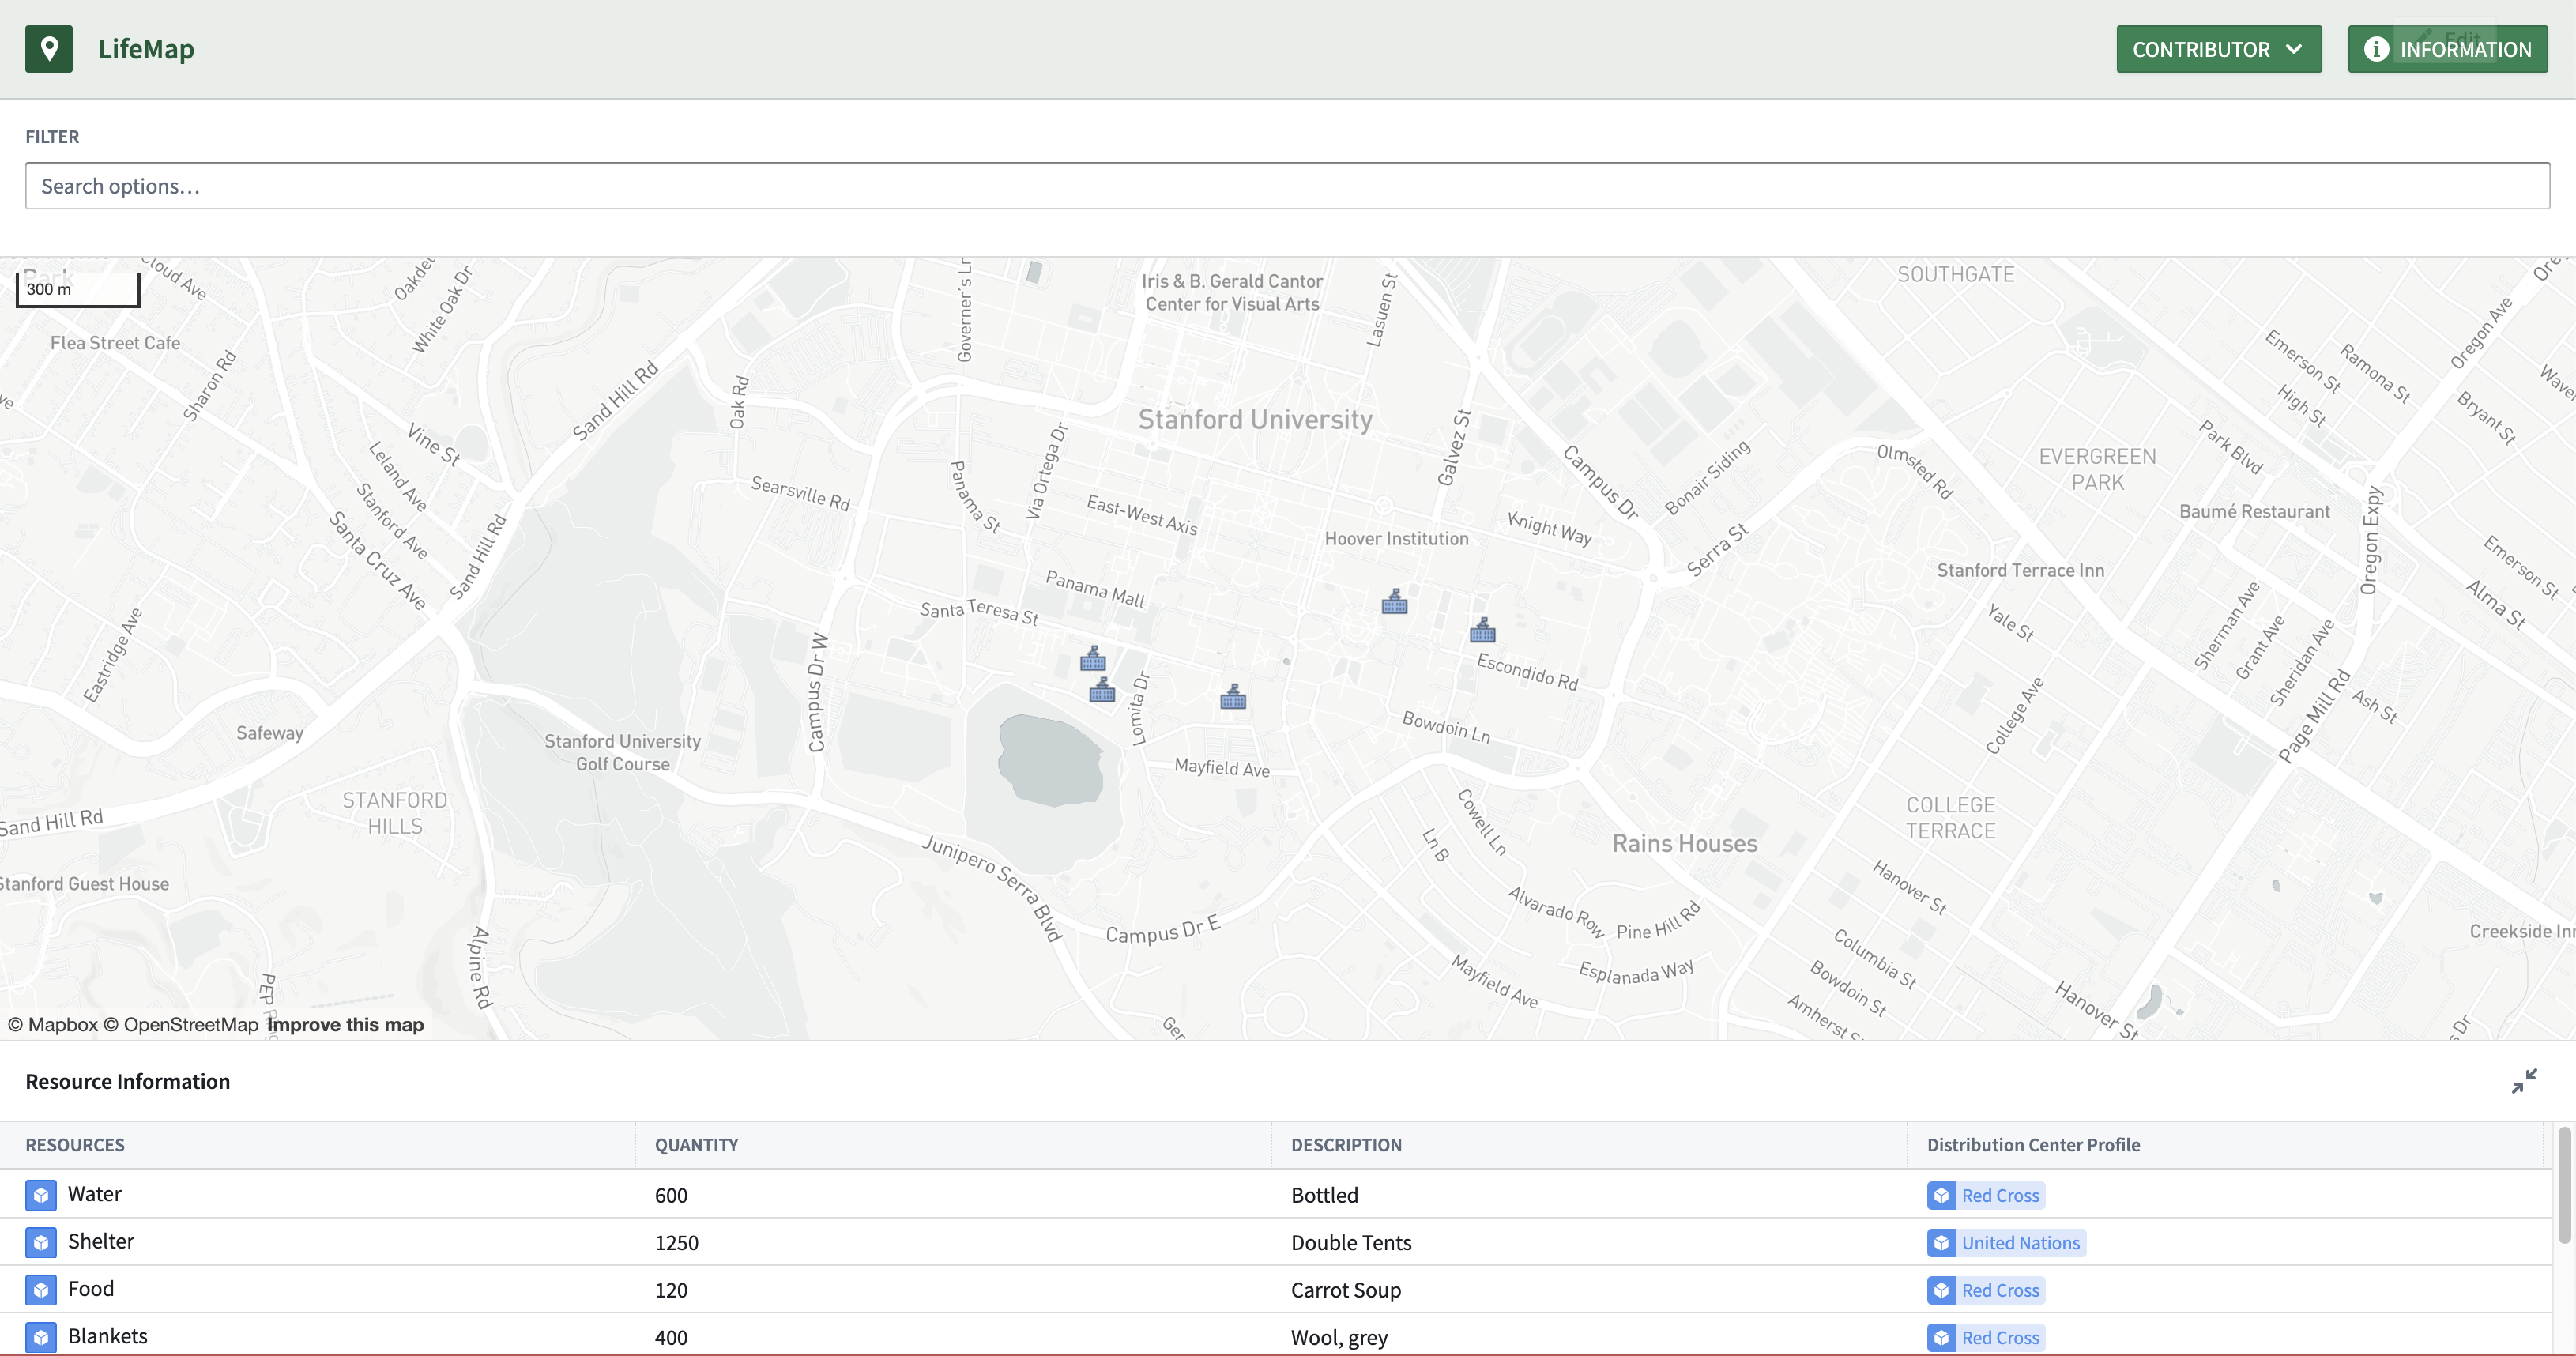Focus the Search options filter field
The width and height of the screenshot is (2576, 1356).
click(x=1287, y=186)
